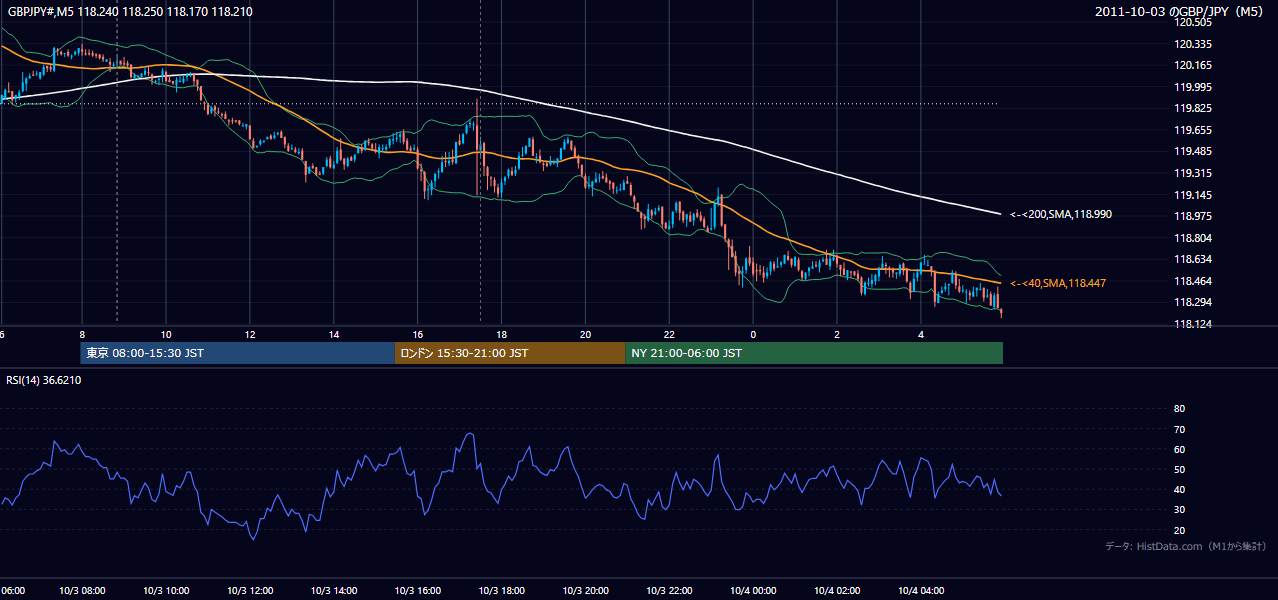The height and width of the screenshot is (600, 1278).
Task: Click the 200 SMA 118.990 label
Action: coord(1061,214)
